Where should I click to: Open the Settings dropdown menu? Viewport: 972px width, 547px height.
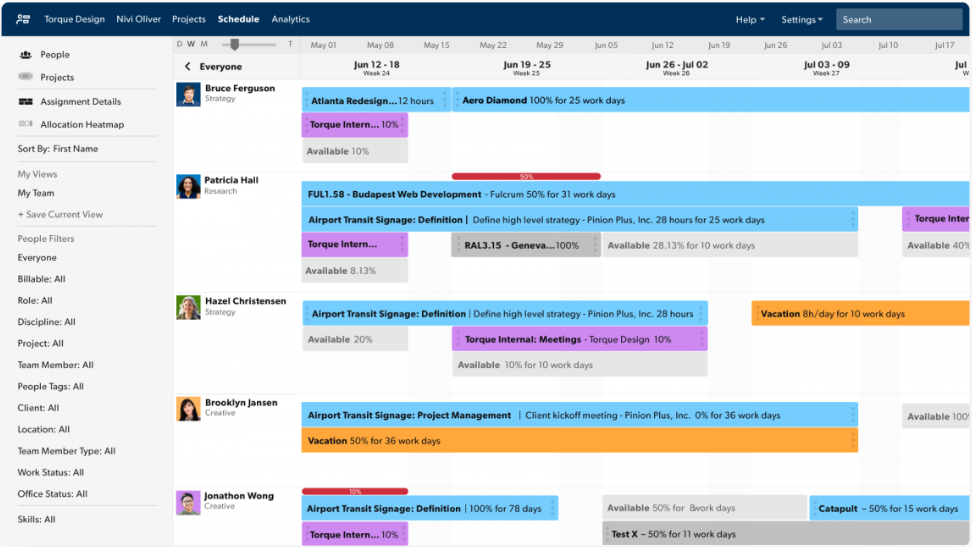pos(802,20)
